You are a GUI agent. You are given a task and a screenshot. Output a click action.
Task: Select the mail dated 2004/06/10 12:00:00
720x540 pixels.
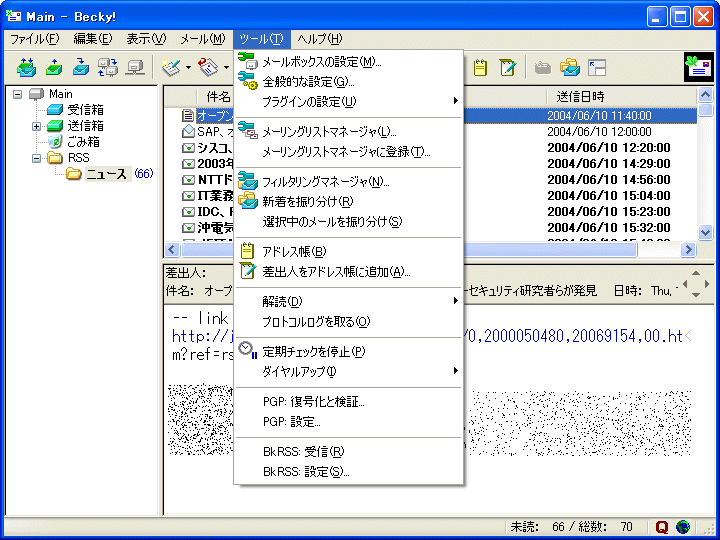(x=599, y=132)
